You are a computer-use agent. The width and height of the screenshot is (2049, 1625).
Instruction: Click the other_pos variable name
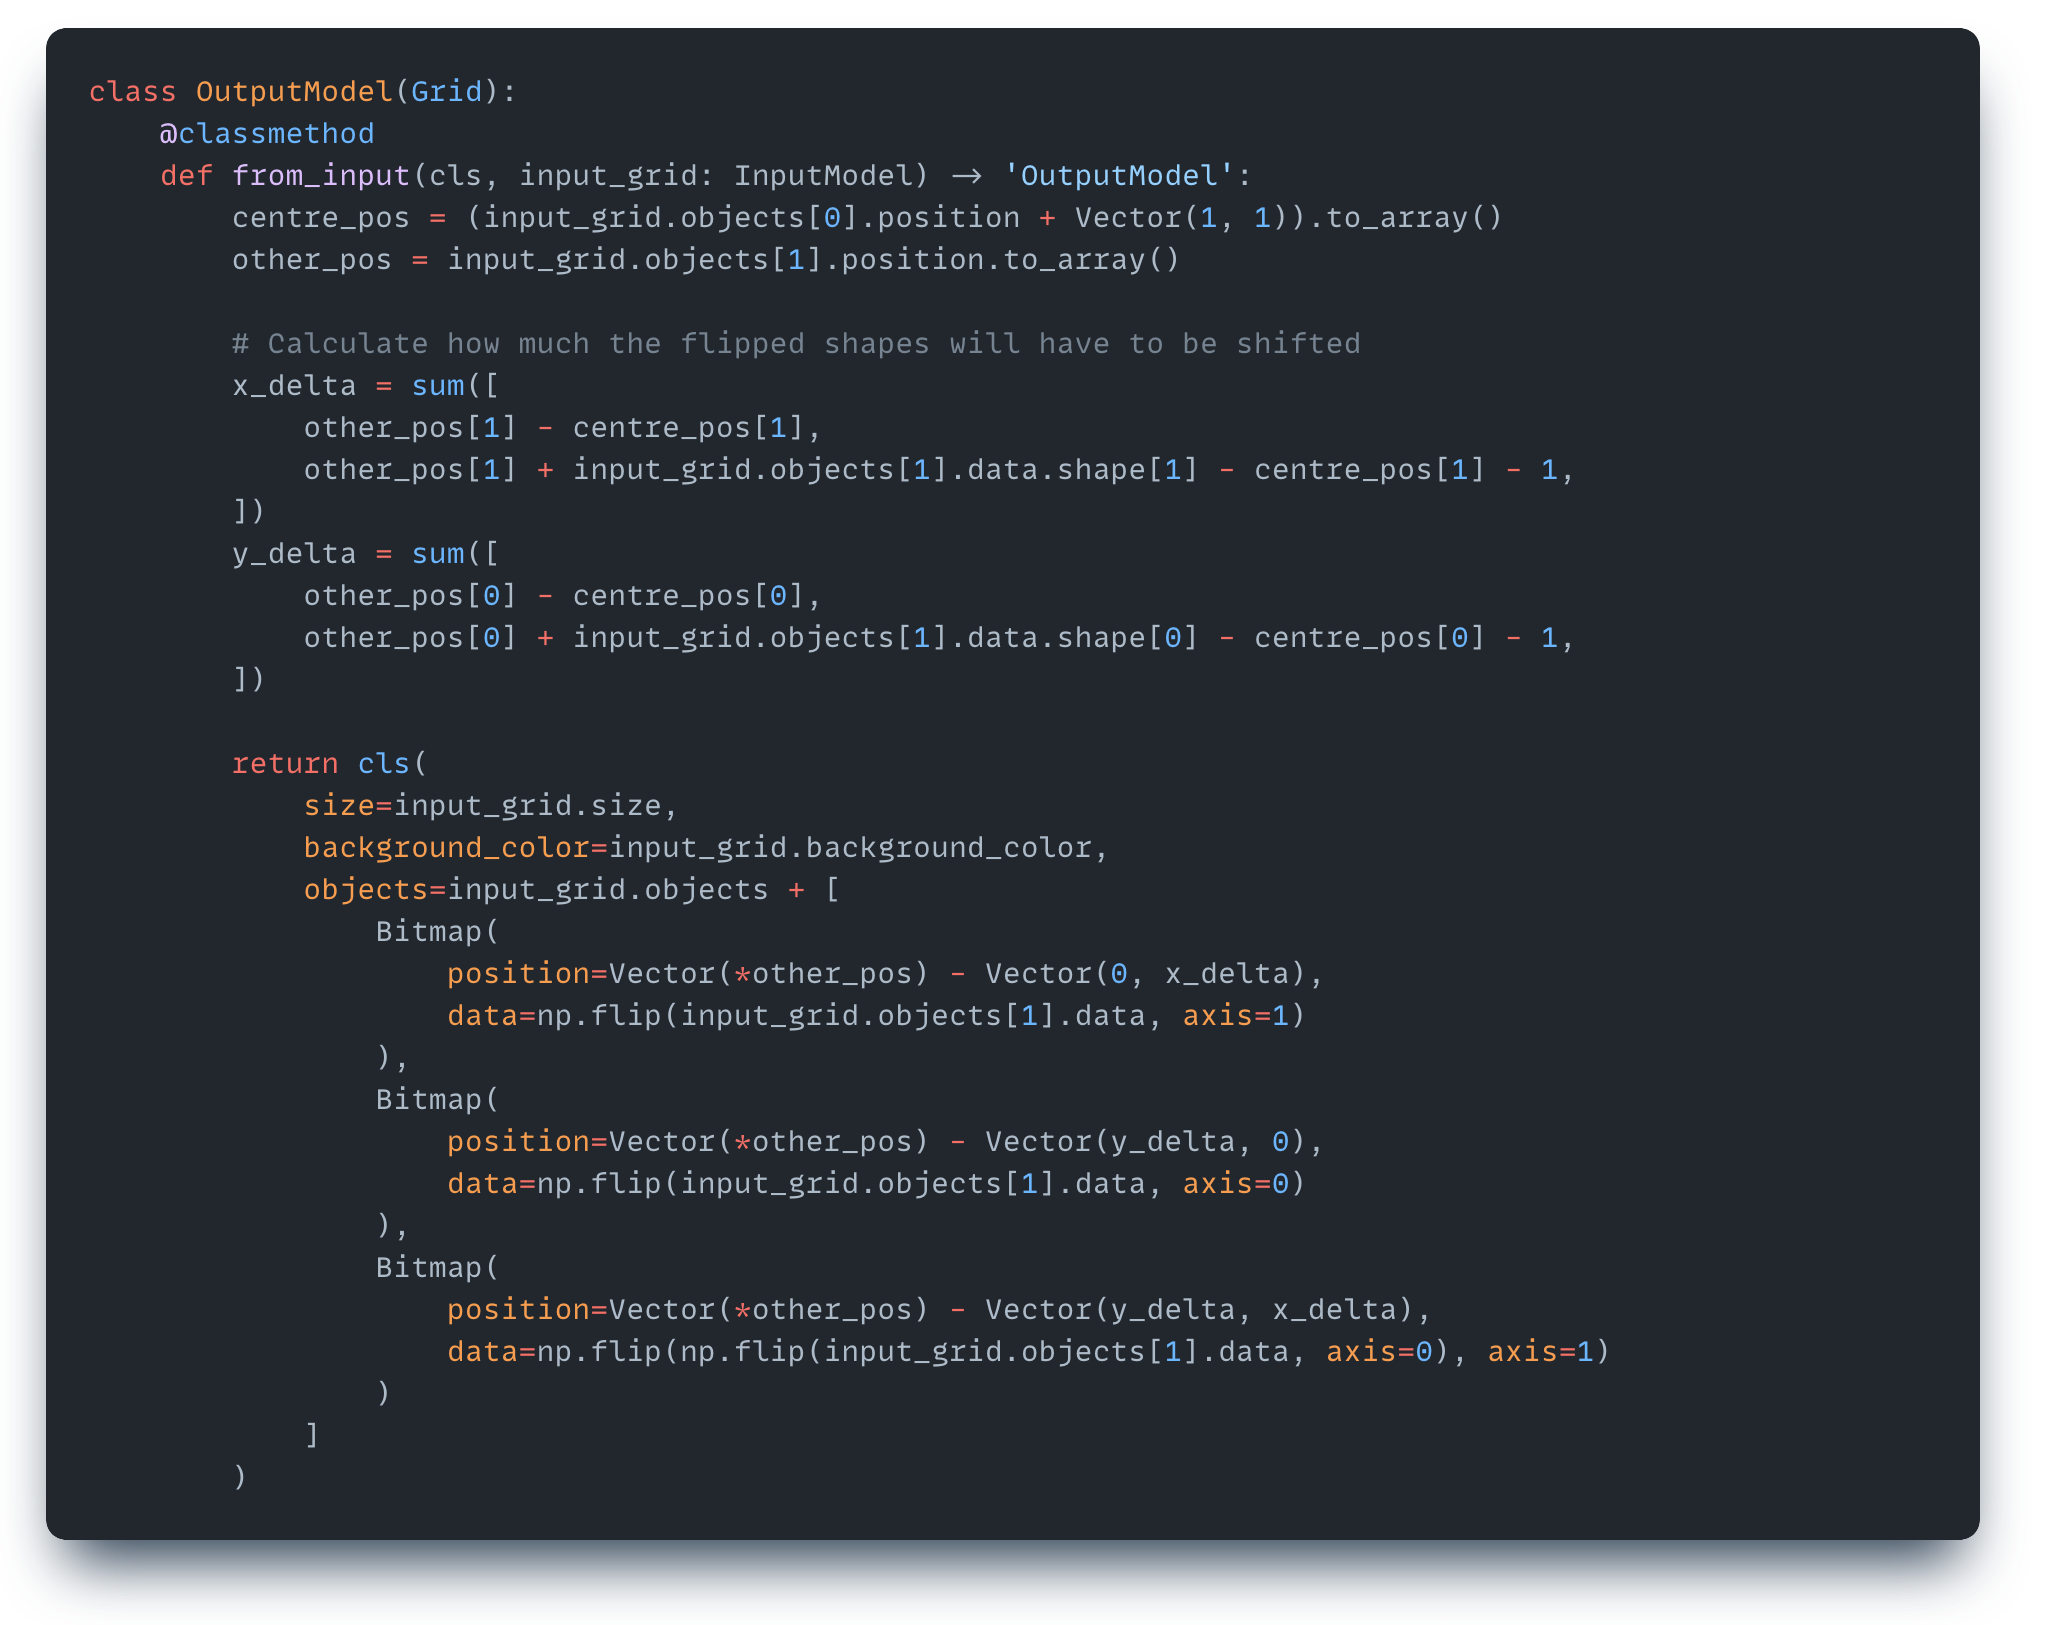tap(311, 259)
